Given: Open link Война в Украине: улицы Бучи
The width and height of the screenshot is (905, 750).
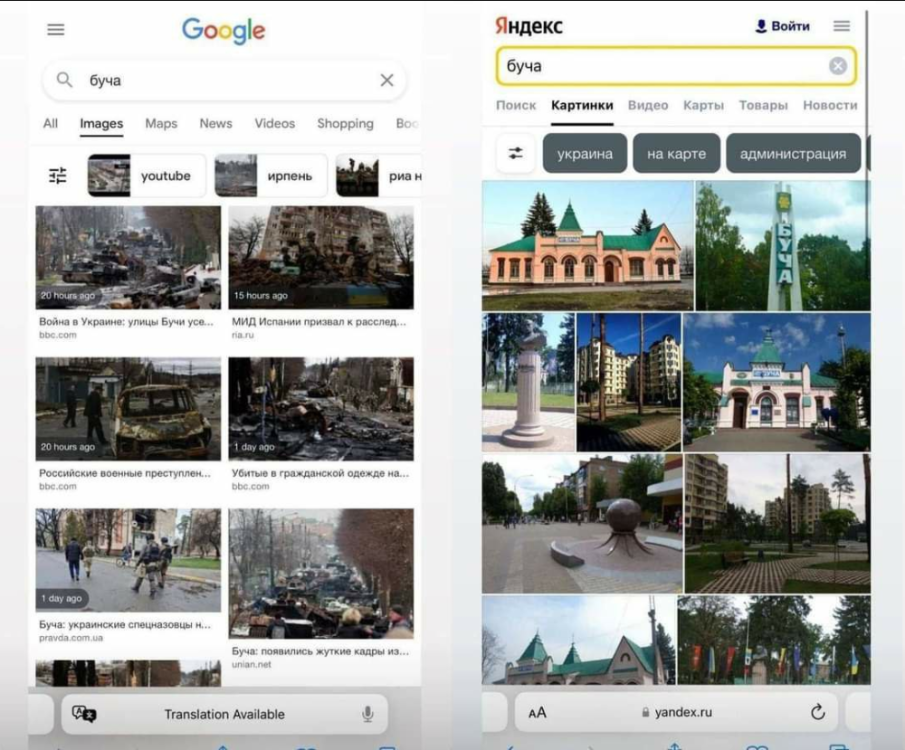Looking at the screenshot, I should [126, 322].
